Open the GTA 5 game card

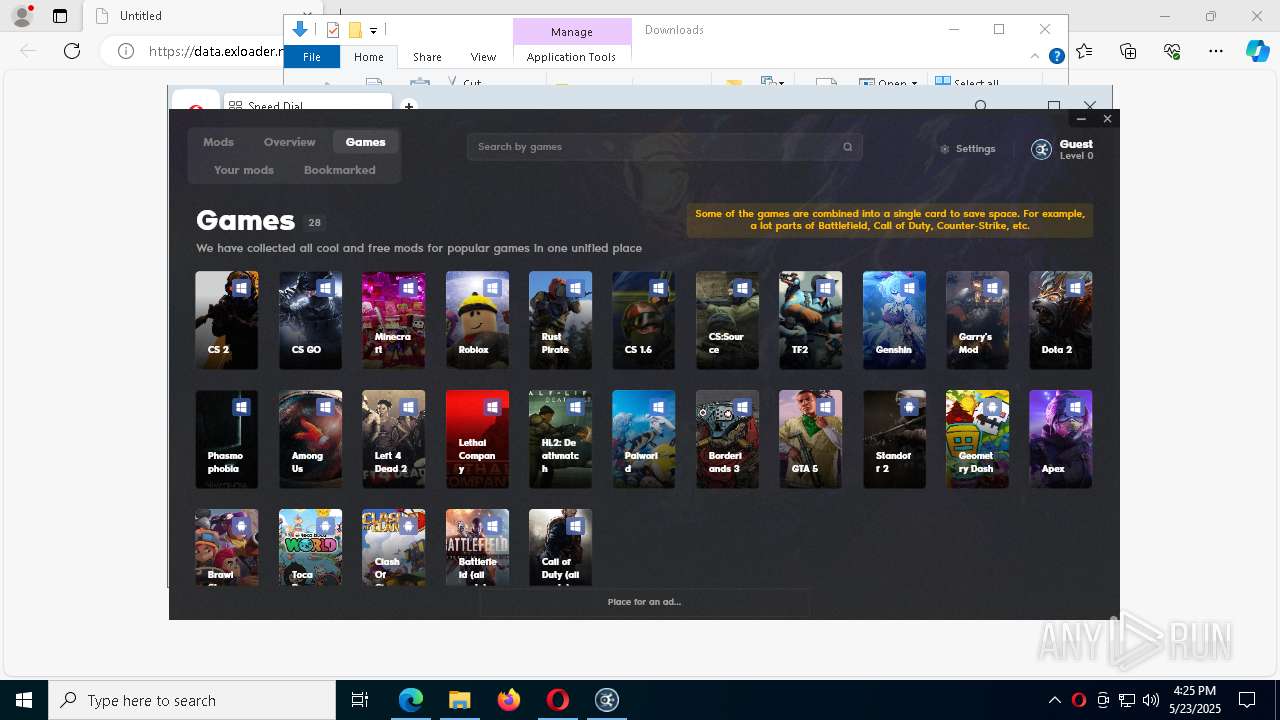[x=810, y=439]
